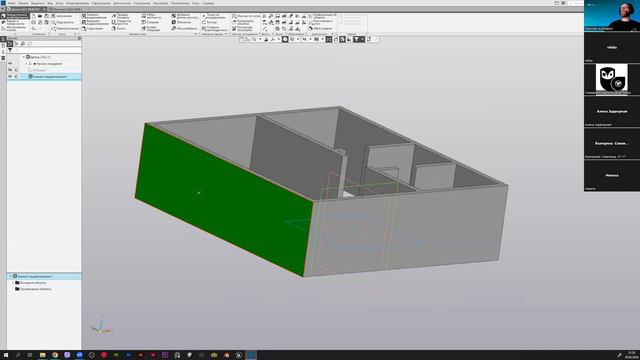
Task: Toggle the second-column marker on the Эскиз:1 row
Action: tap(16, 70)
